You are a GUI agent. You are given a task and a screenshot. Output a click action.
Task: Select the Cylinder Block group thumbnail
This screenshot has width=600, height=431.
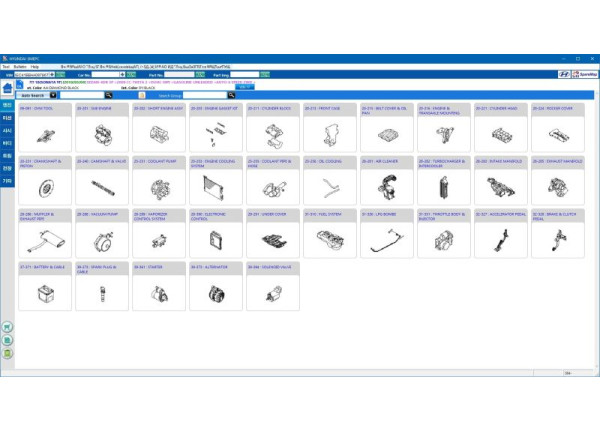[x=271, y=133]
